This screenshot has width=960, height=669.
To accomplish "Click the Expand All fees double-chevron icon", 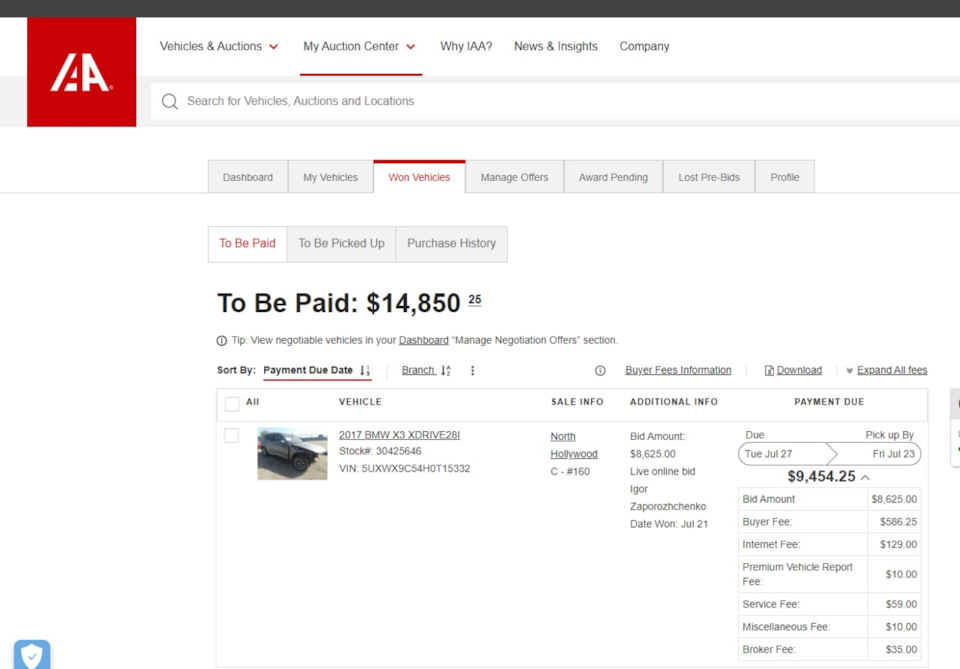I will point(849,370).
